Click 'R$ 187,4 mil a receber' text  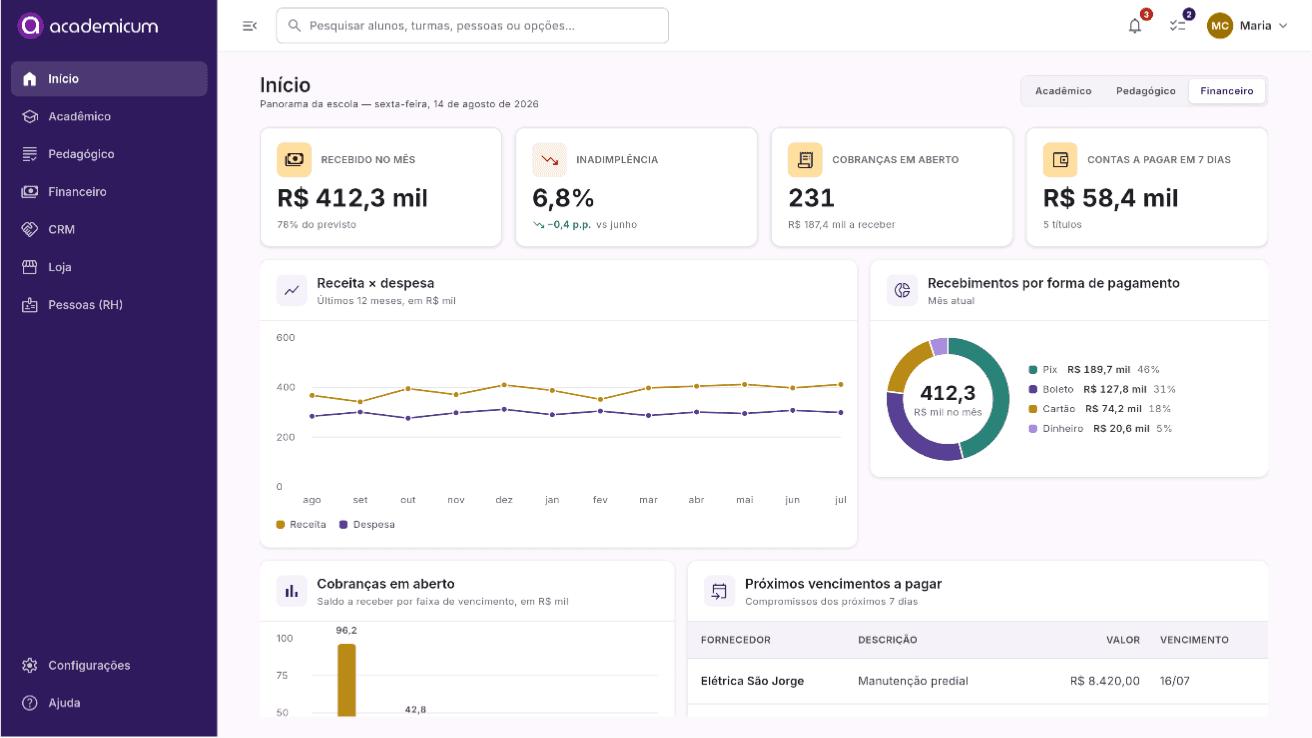[x=842, y=225]
